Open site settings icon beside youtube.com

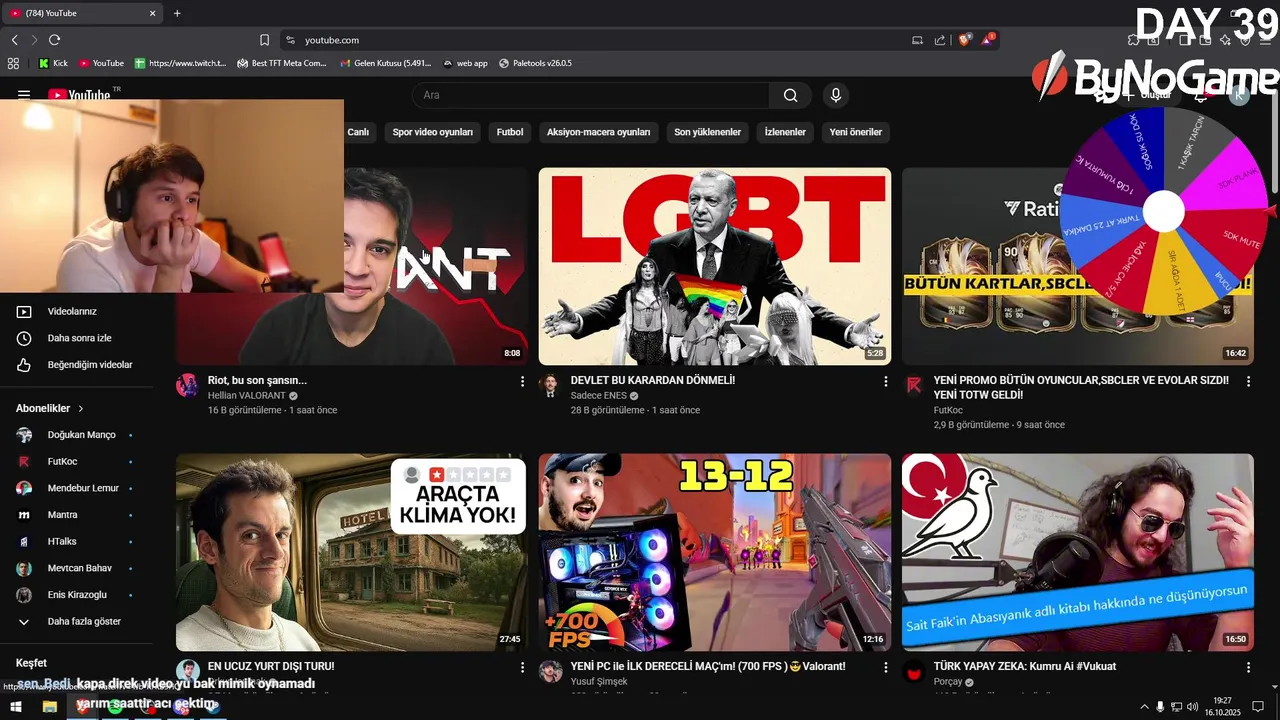tap(290, 40)
